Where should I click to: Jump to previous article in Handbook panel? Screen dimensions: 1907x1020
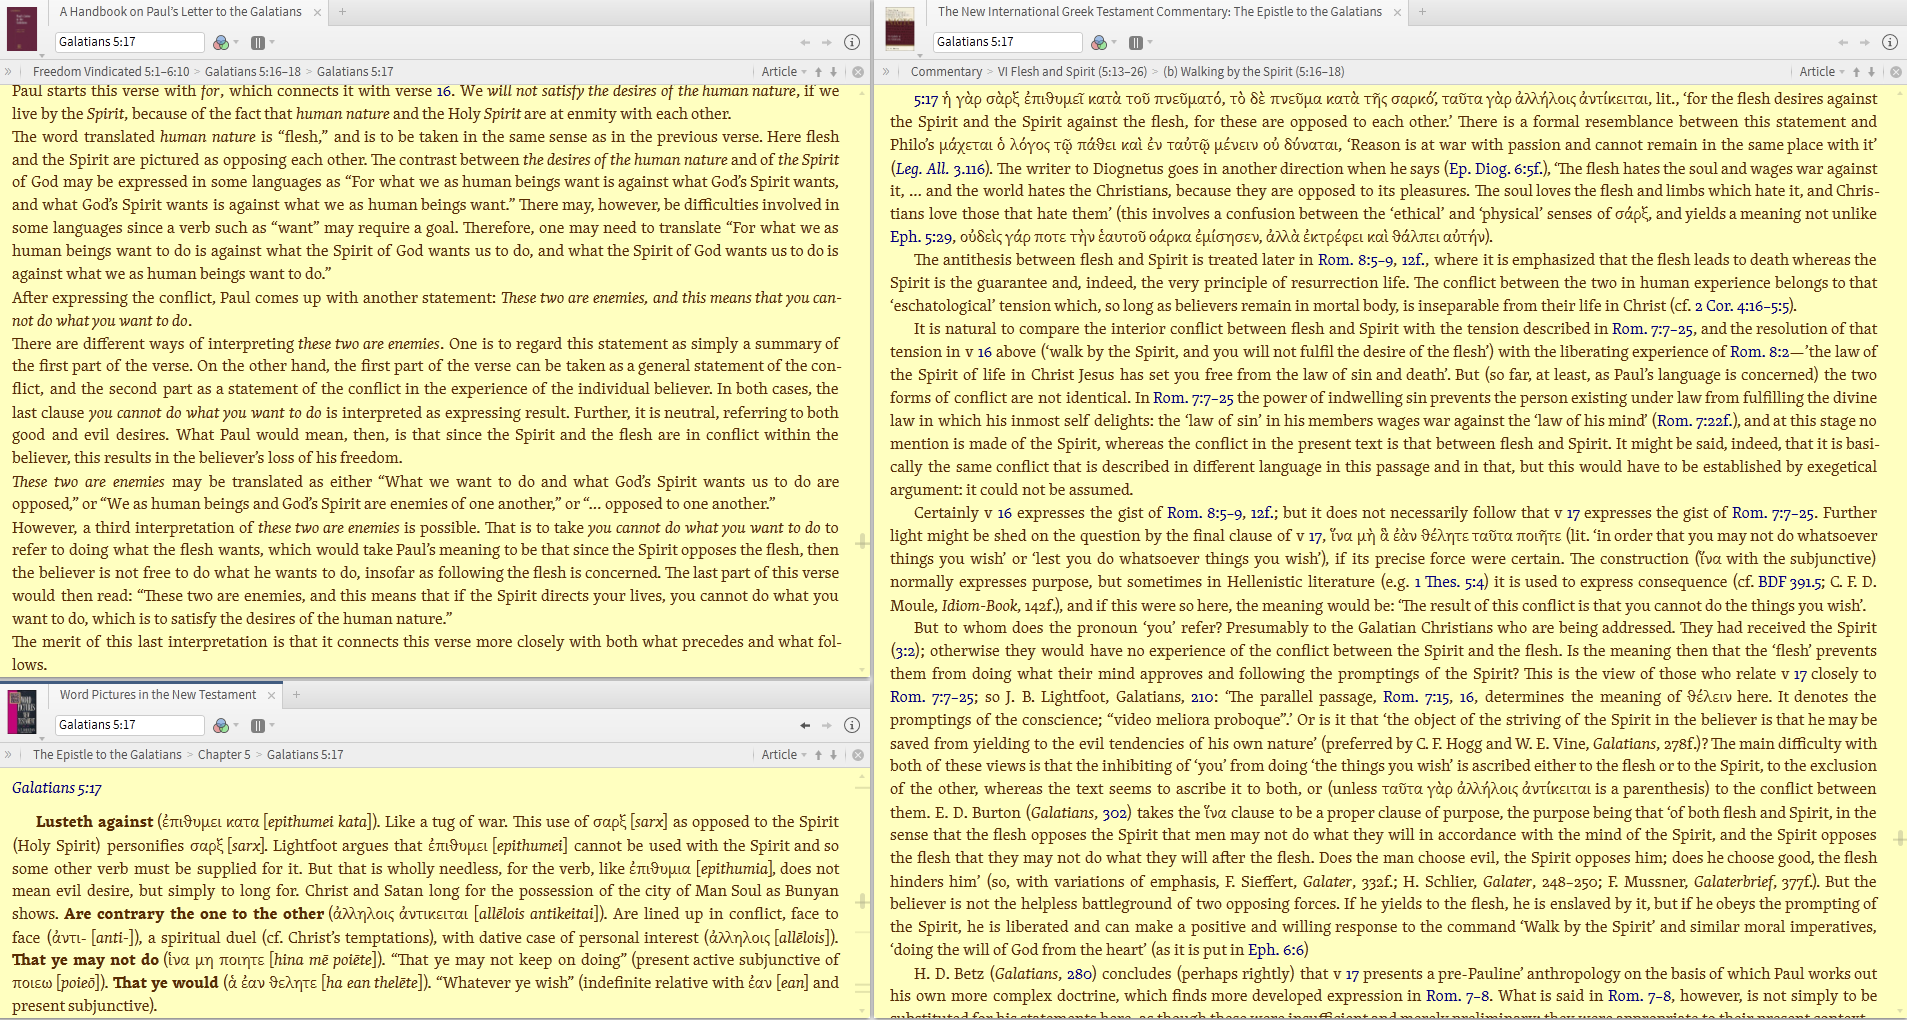818,72
